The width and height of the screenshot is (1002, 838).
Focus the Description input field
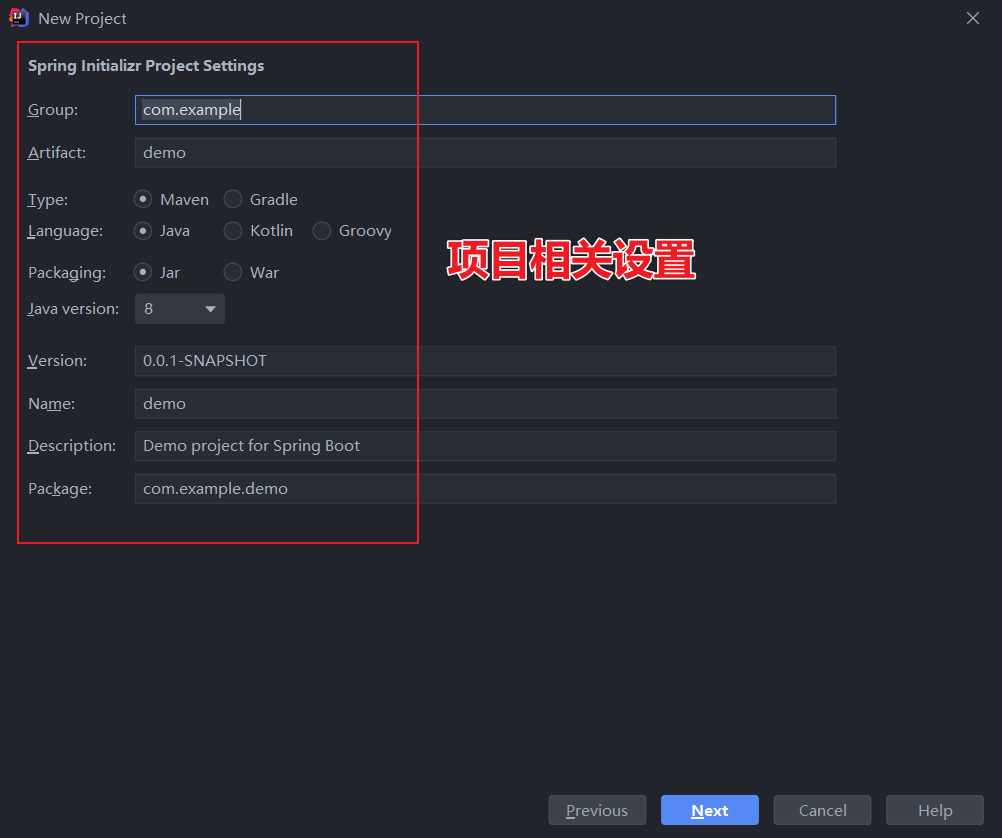[x=485, y=446]
